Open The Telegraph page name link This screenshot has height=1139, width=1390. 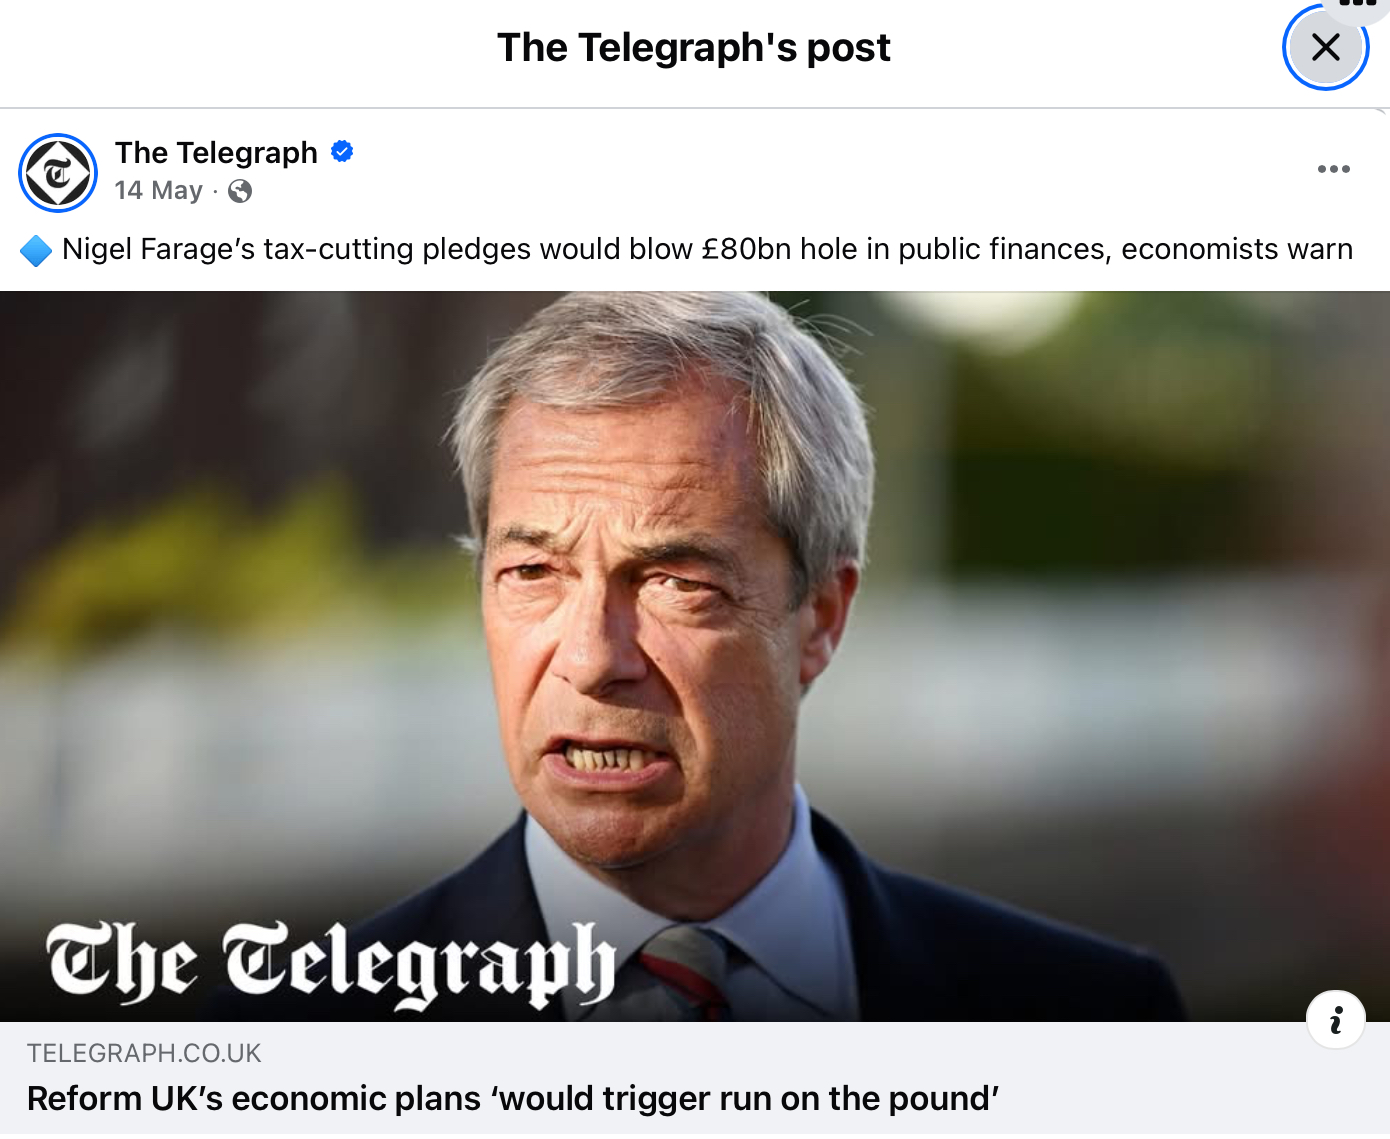click(216, 152)
